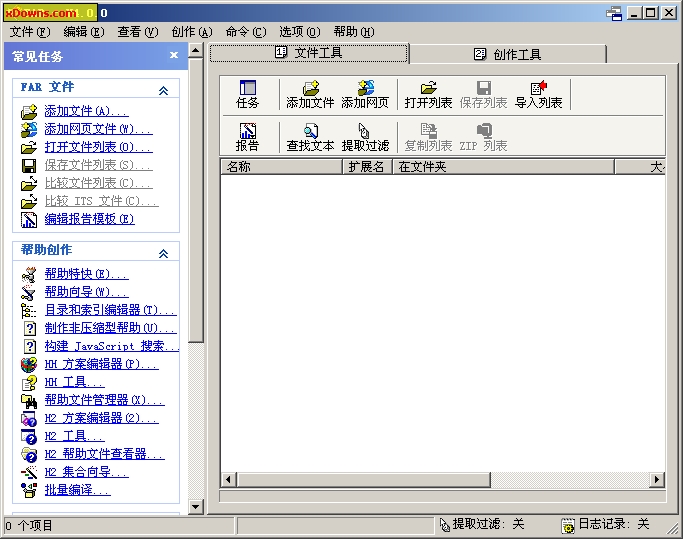Click the tree icon beside 目录和索引编辑器(T)...
The width and height of the screenshot is (683, 539).
click(x=29, y=310)
